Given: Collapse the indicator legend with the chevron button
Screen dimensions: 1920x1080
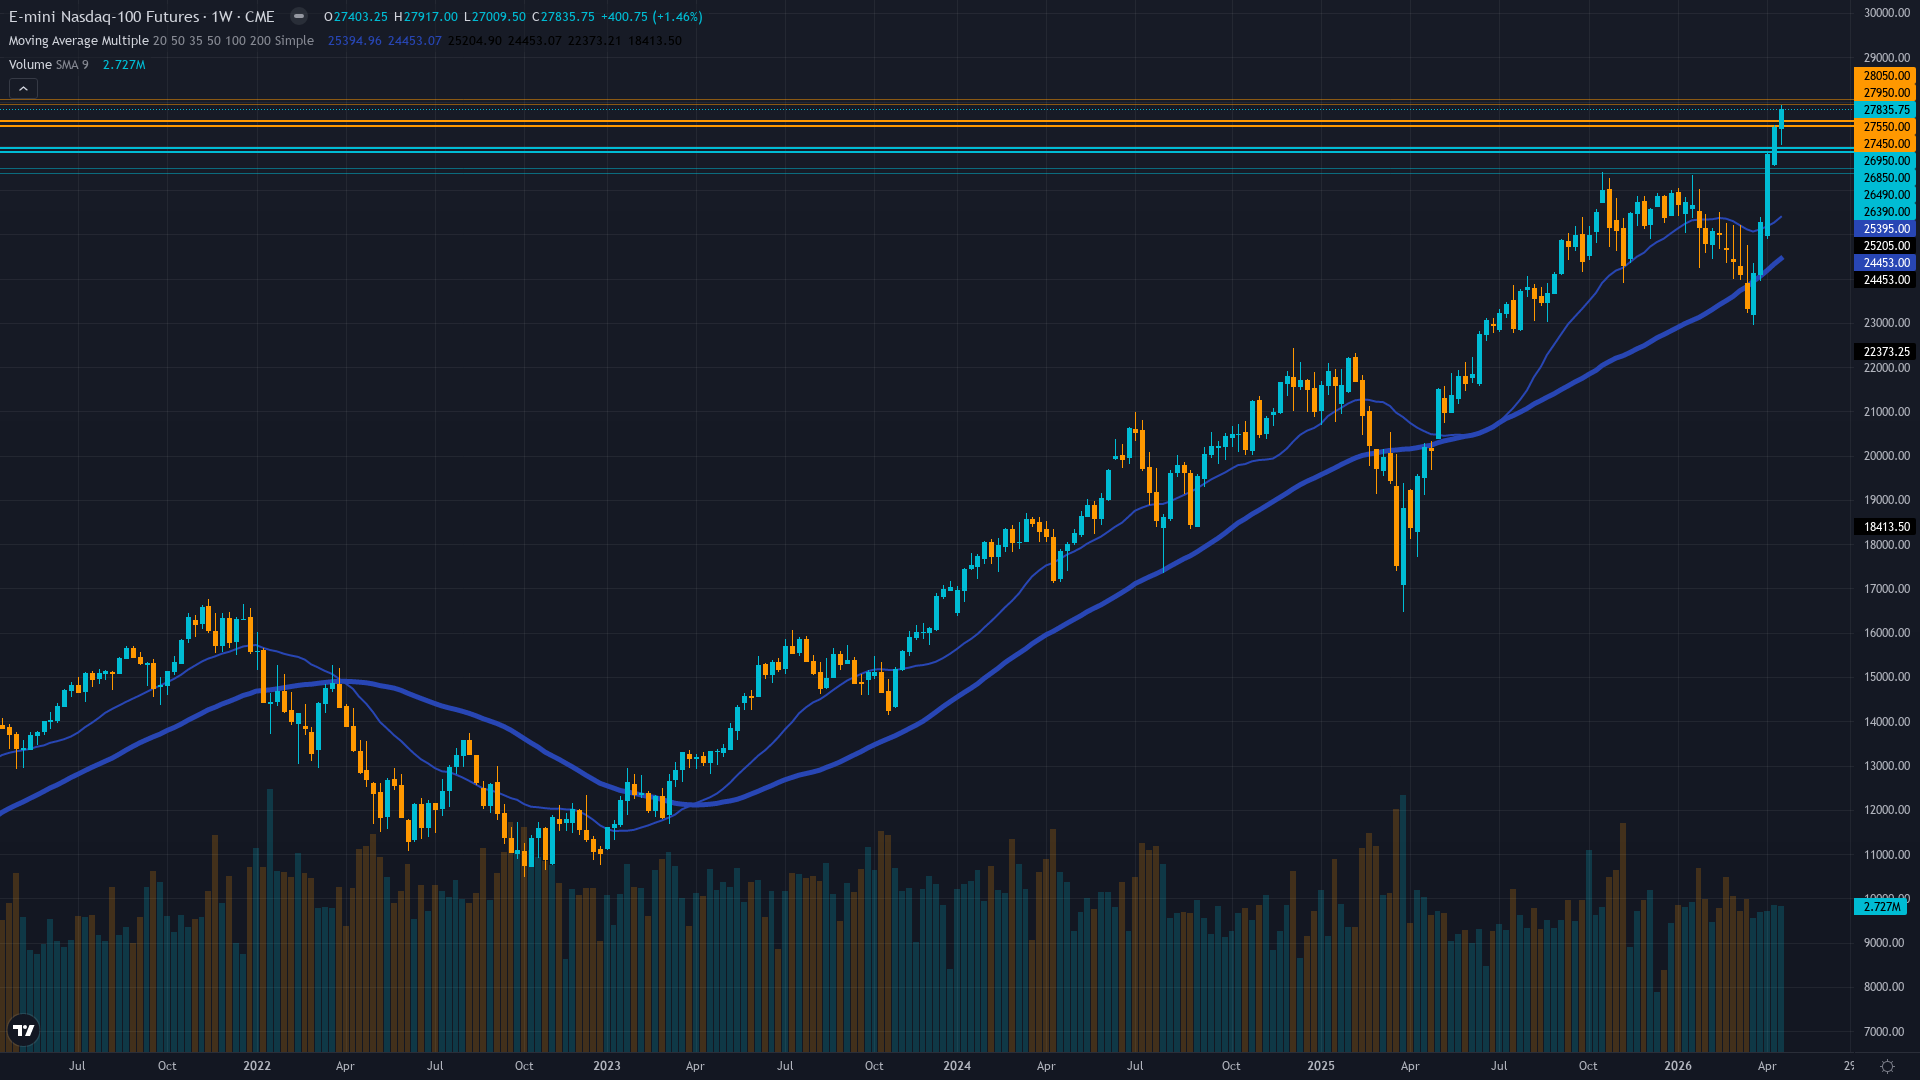Looking at the screenshot, I should pos(23,88).
